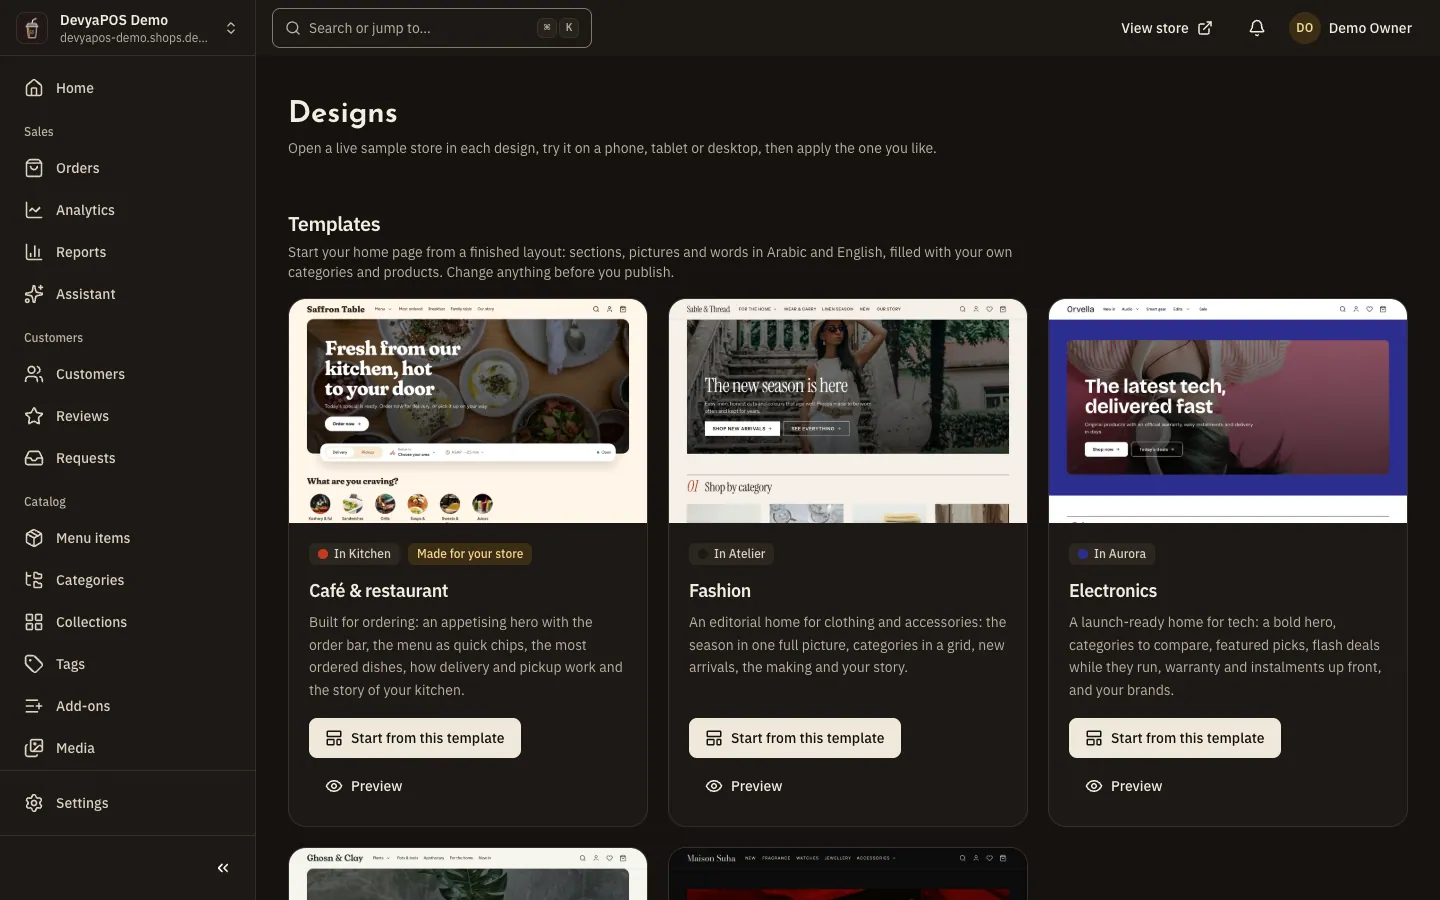
Task: Click the Tags label icon
Action: click(34, 664)
